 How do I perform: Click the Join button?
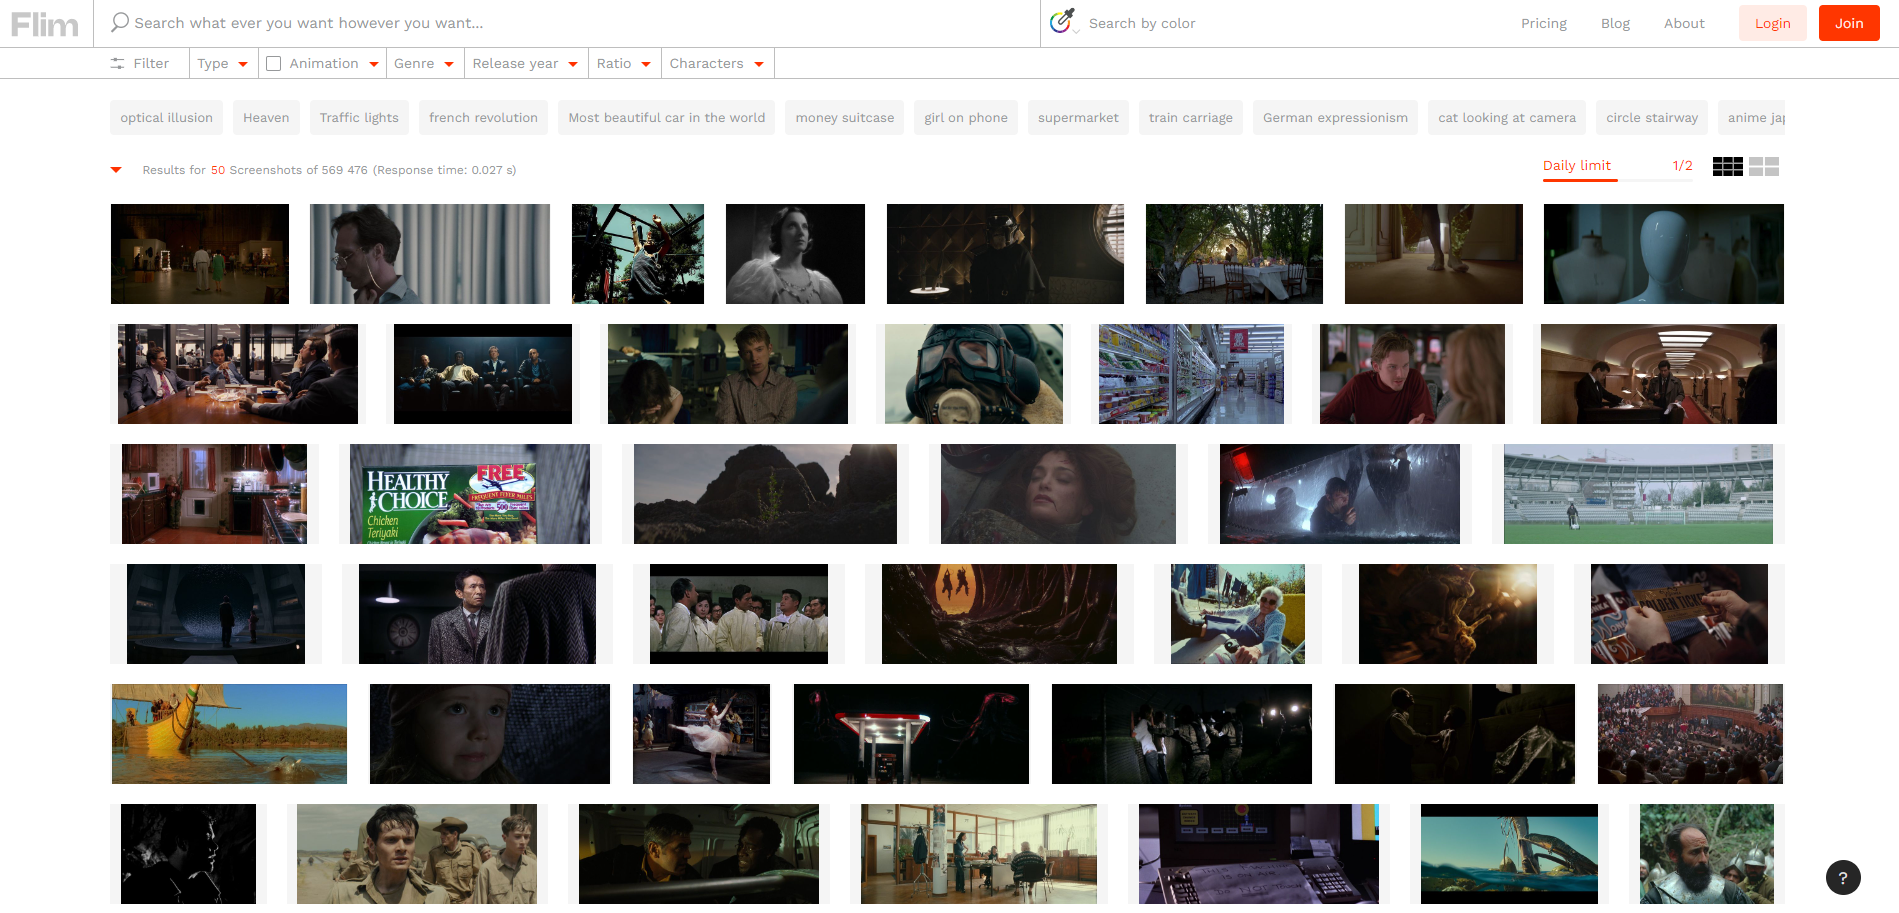point(1849,23)
